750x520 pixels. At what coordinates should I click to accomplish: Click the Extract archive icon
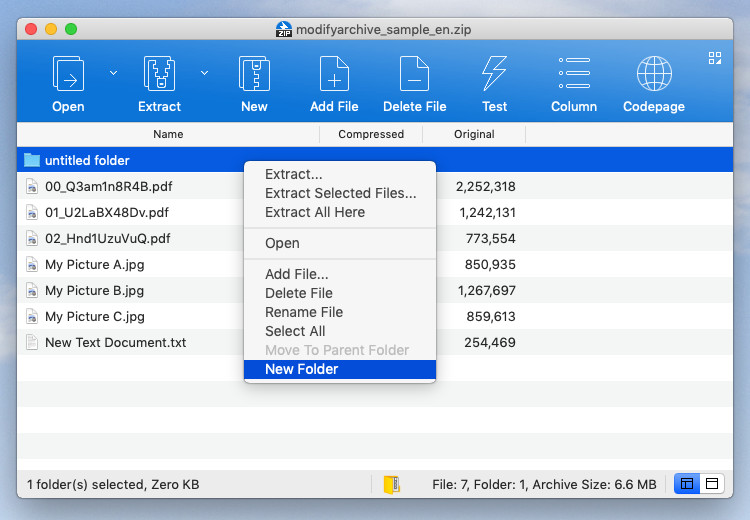[159, 75]
